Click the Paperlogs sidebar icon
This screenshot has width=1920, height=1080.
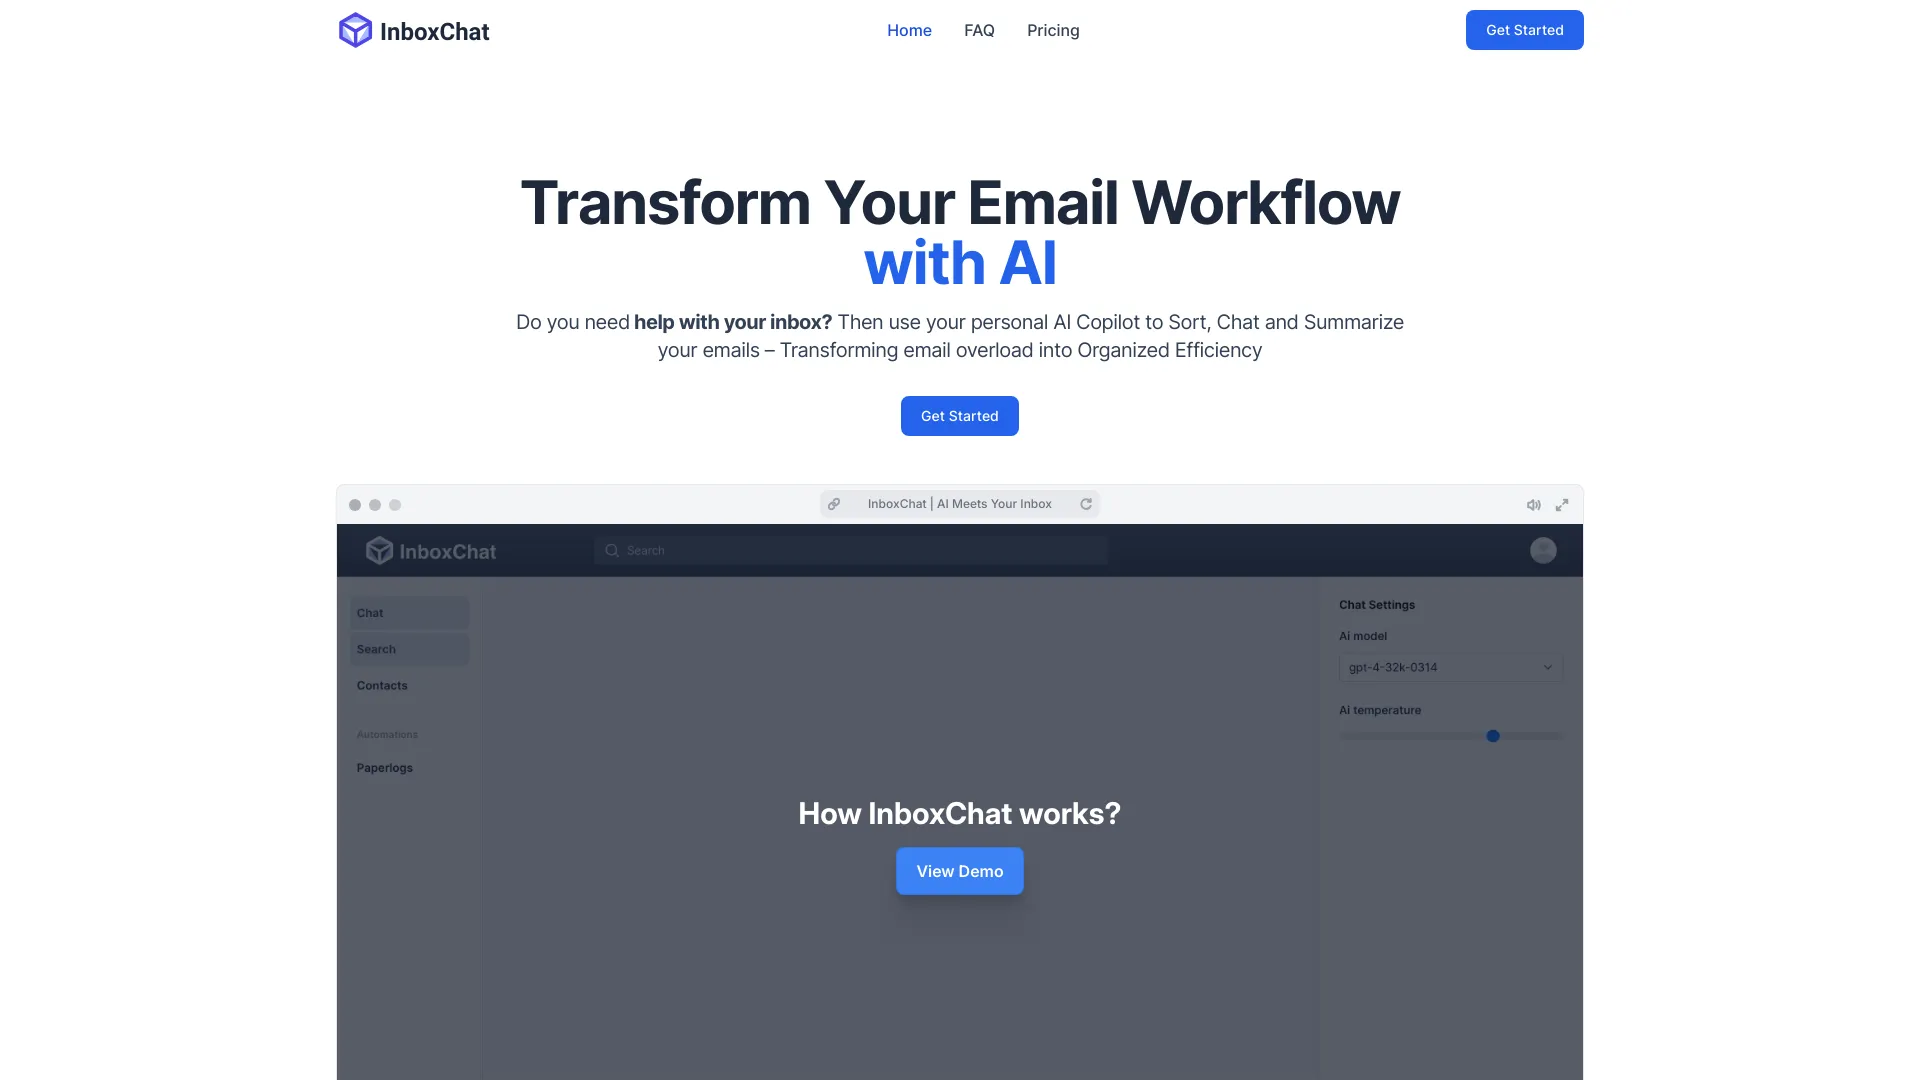coord(385,767)
